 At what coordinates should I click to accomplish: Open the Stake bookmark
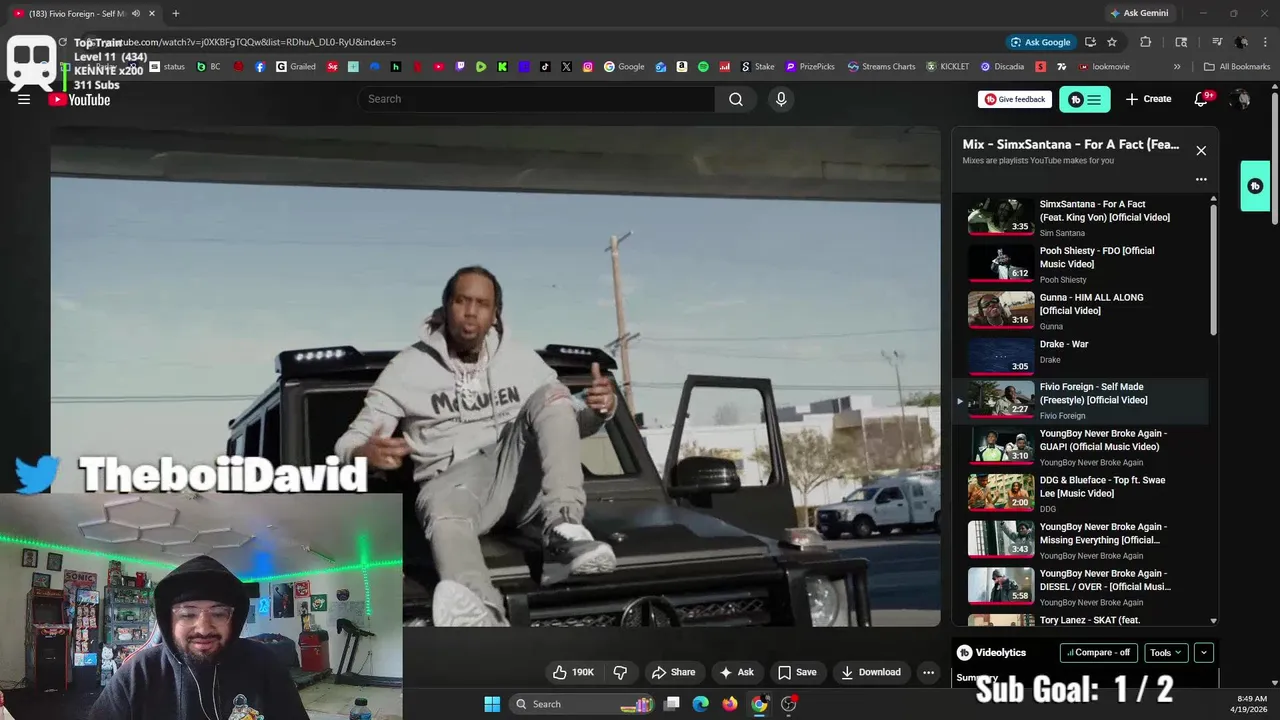[x=757, y=67]
